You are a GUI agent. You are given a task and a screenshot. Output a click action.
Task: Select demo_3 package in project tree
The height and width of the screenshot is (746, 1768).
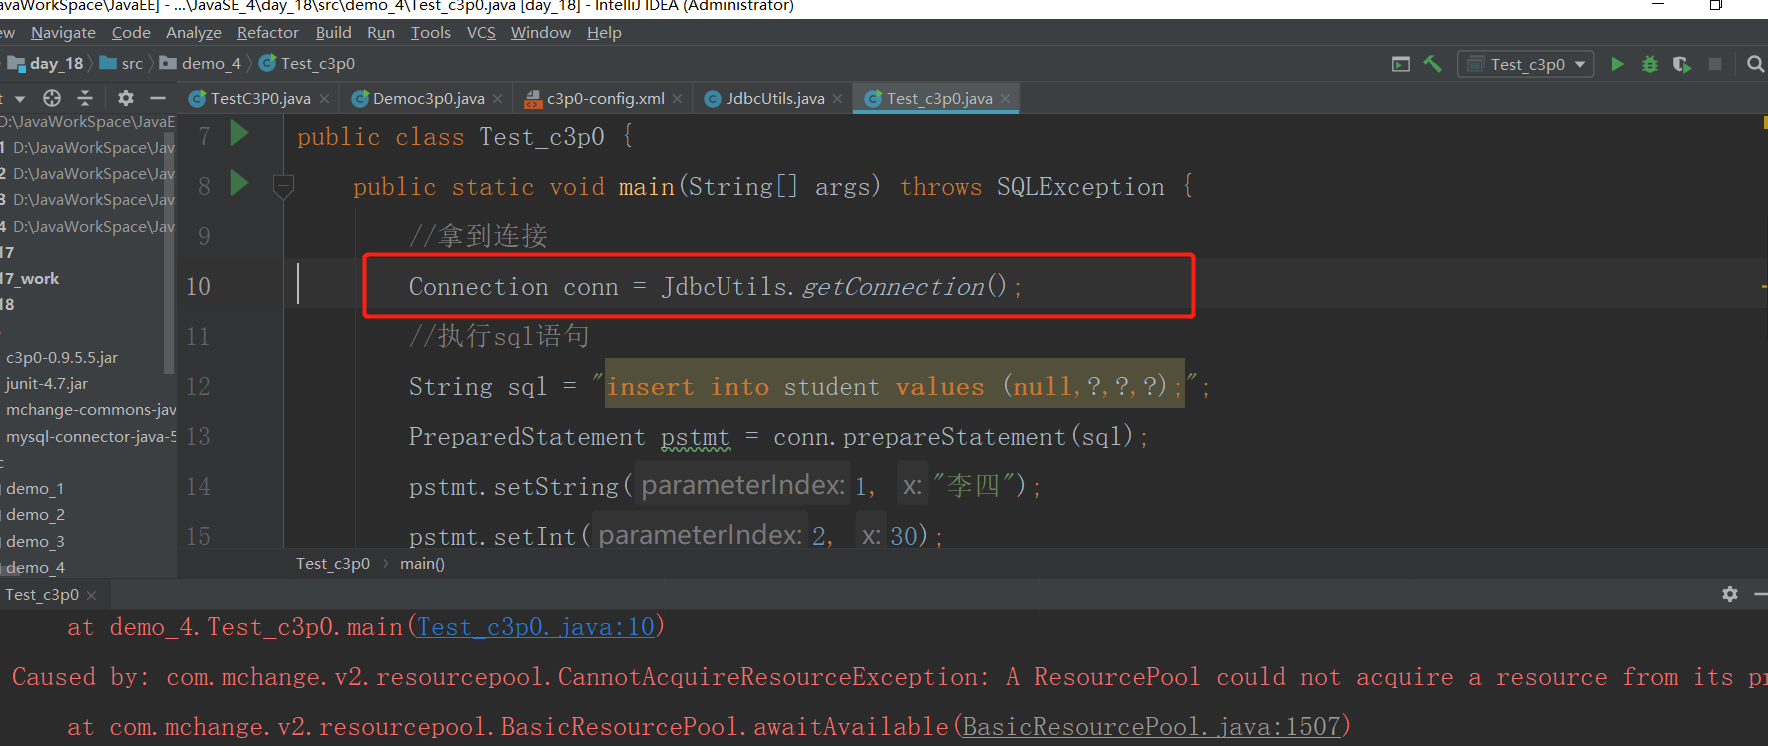tap(35, 542)
